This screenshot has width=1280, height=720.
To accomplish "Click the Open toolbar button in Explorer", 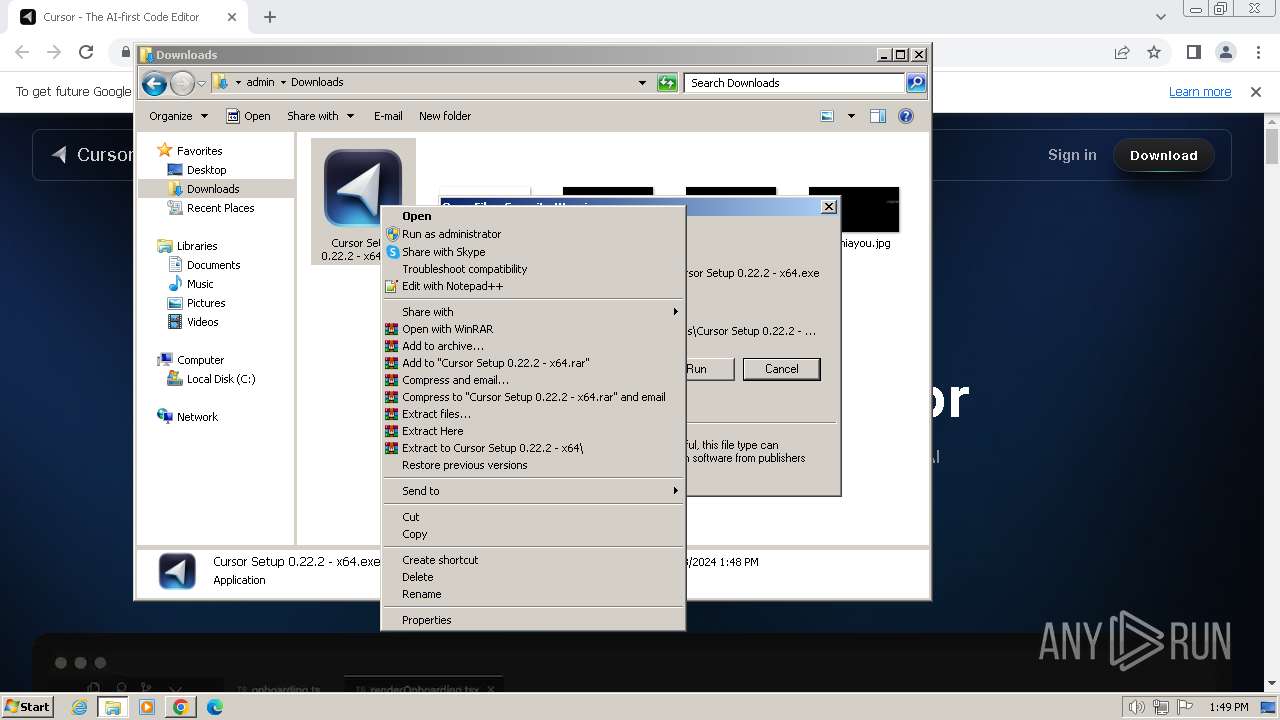I will [x=248, y=116].
